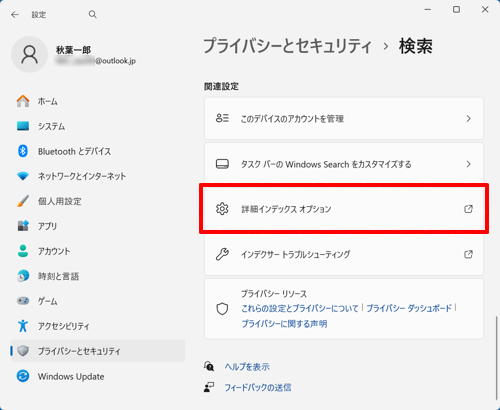
Task: Select the ホーム home icon
Action: pos(23,101)
